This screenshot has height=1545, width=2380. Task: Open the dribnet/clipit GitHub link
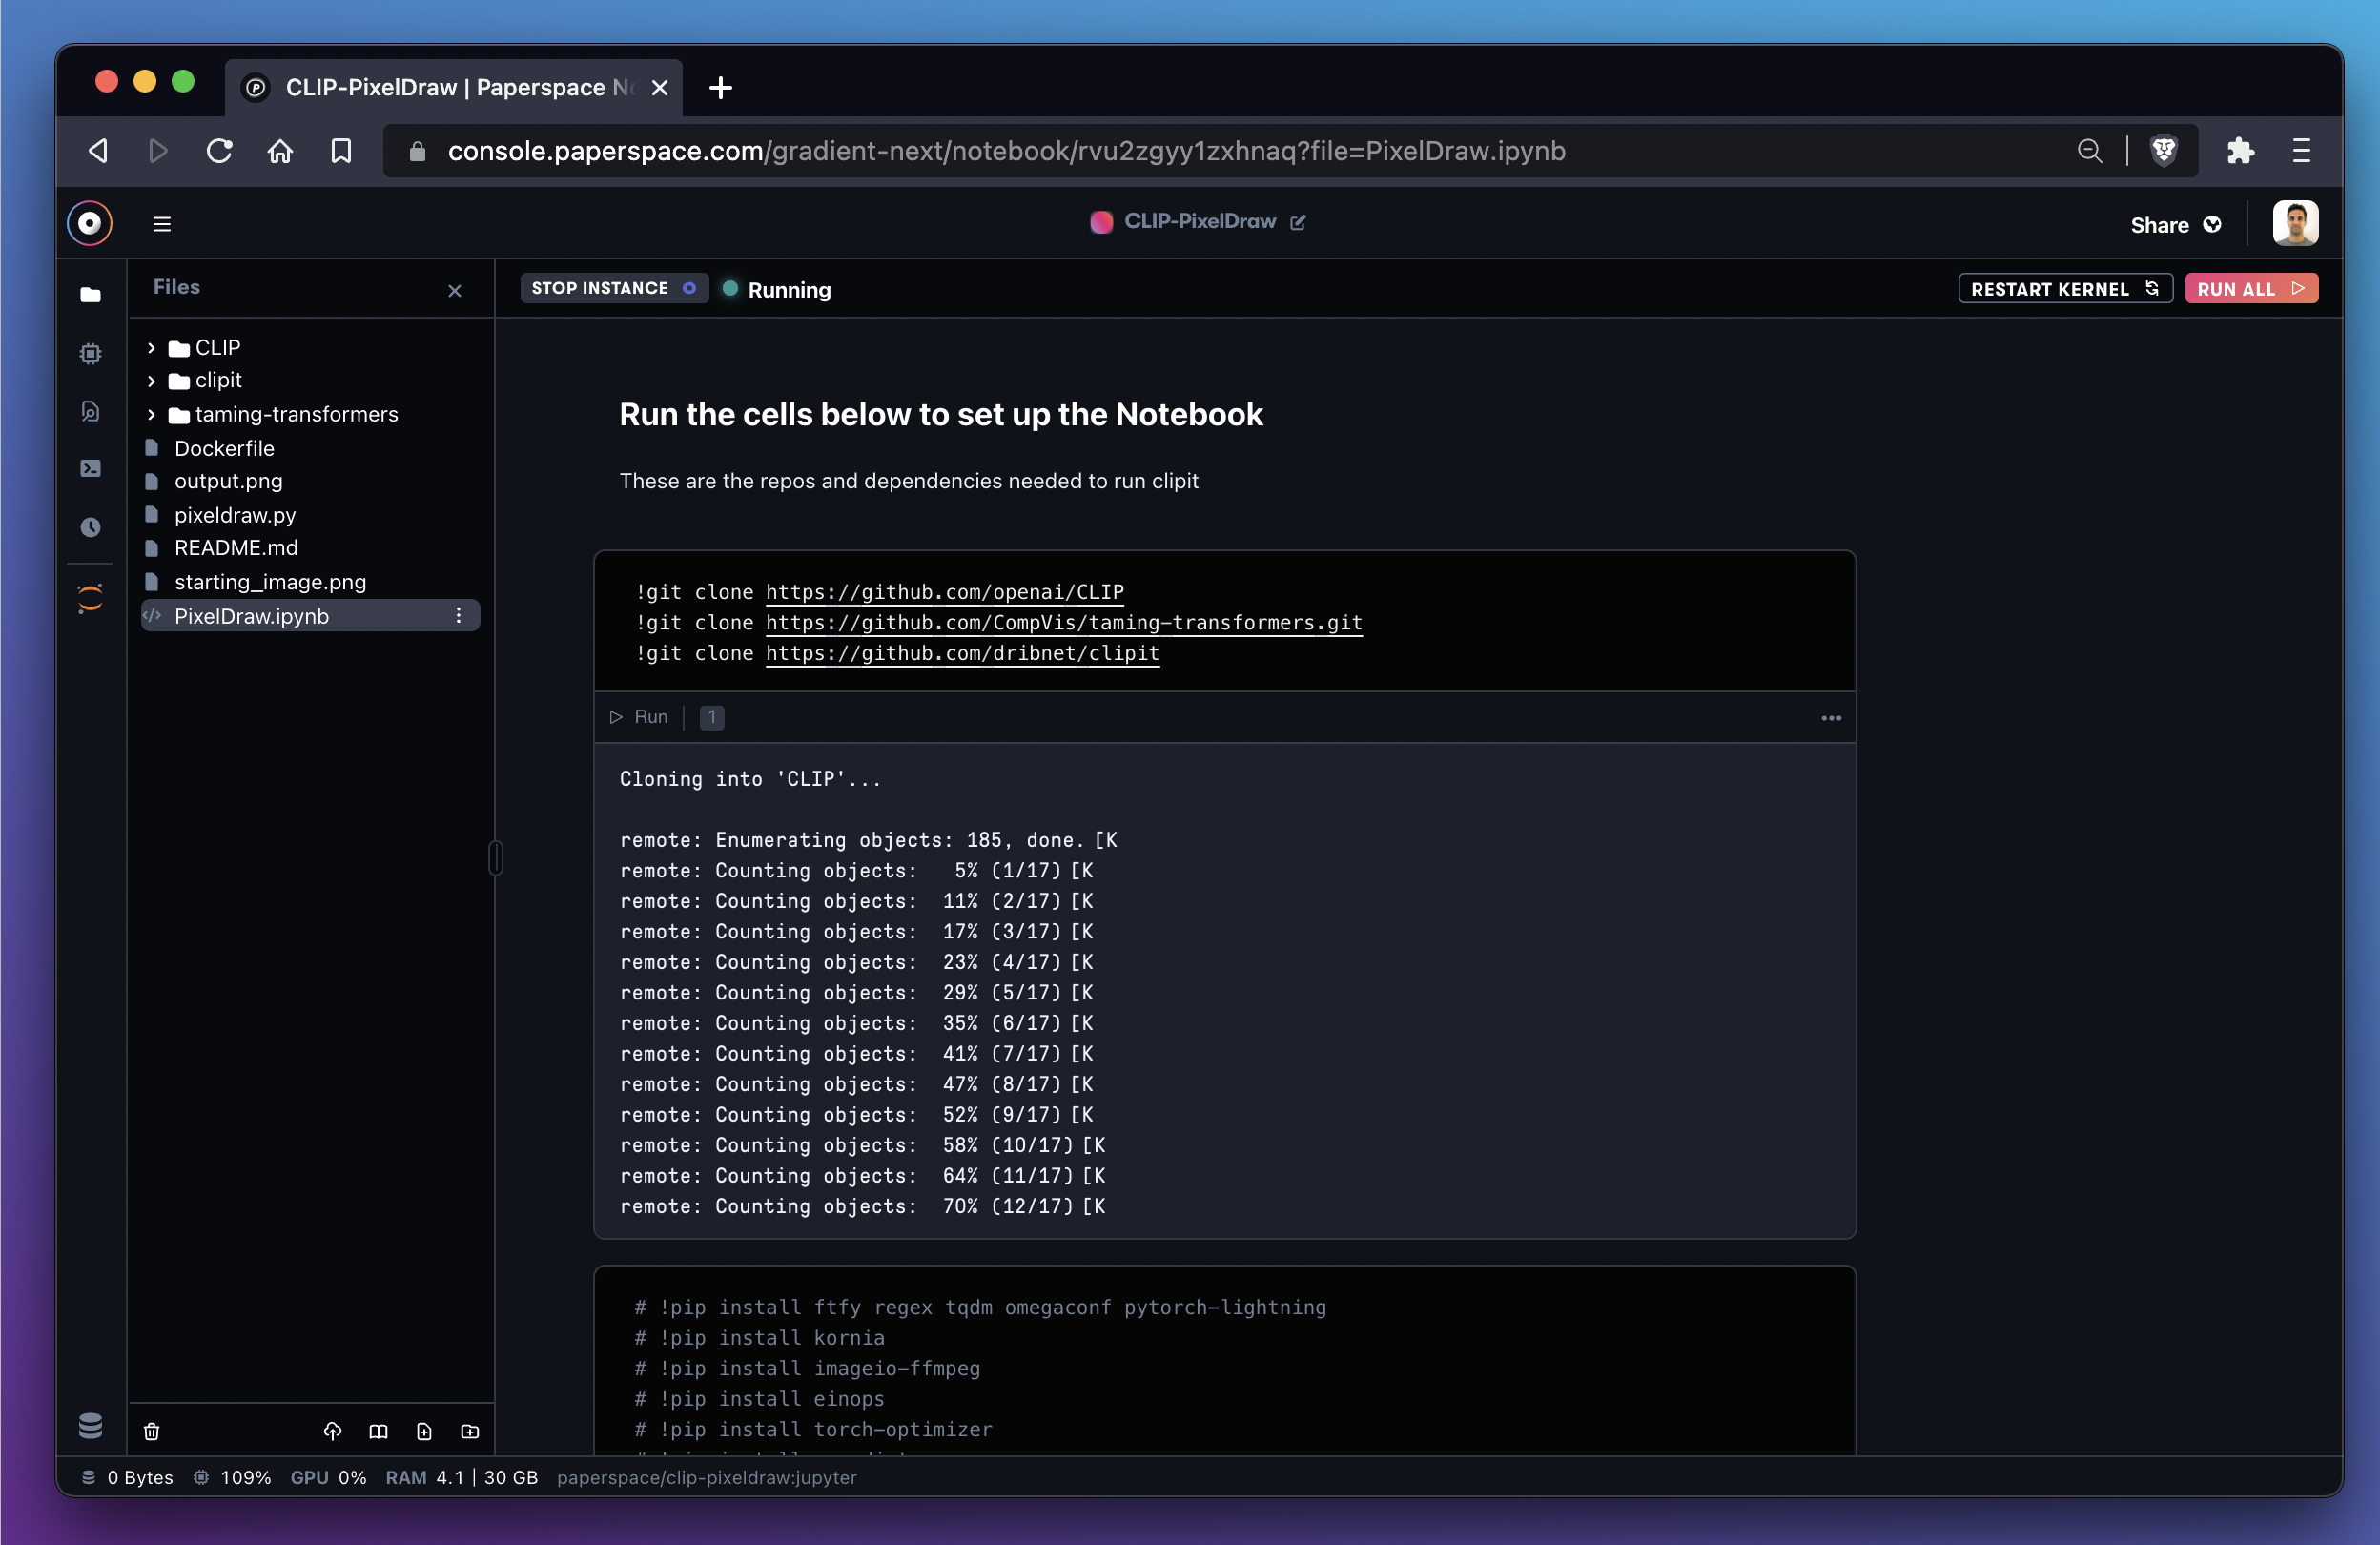coord(963,653)
